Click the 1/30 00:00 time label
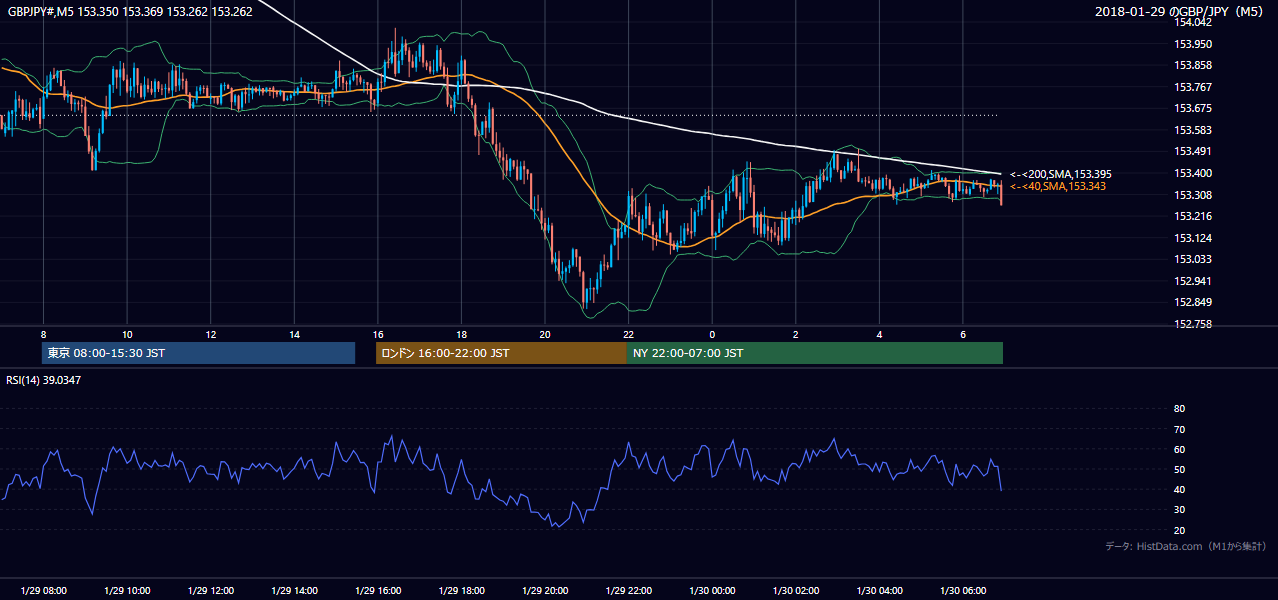This screenshot has height=600, width=1278. pyautogui.click(x=712, y=591)
